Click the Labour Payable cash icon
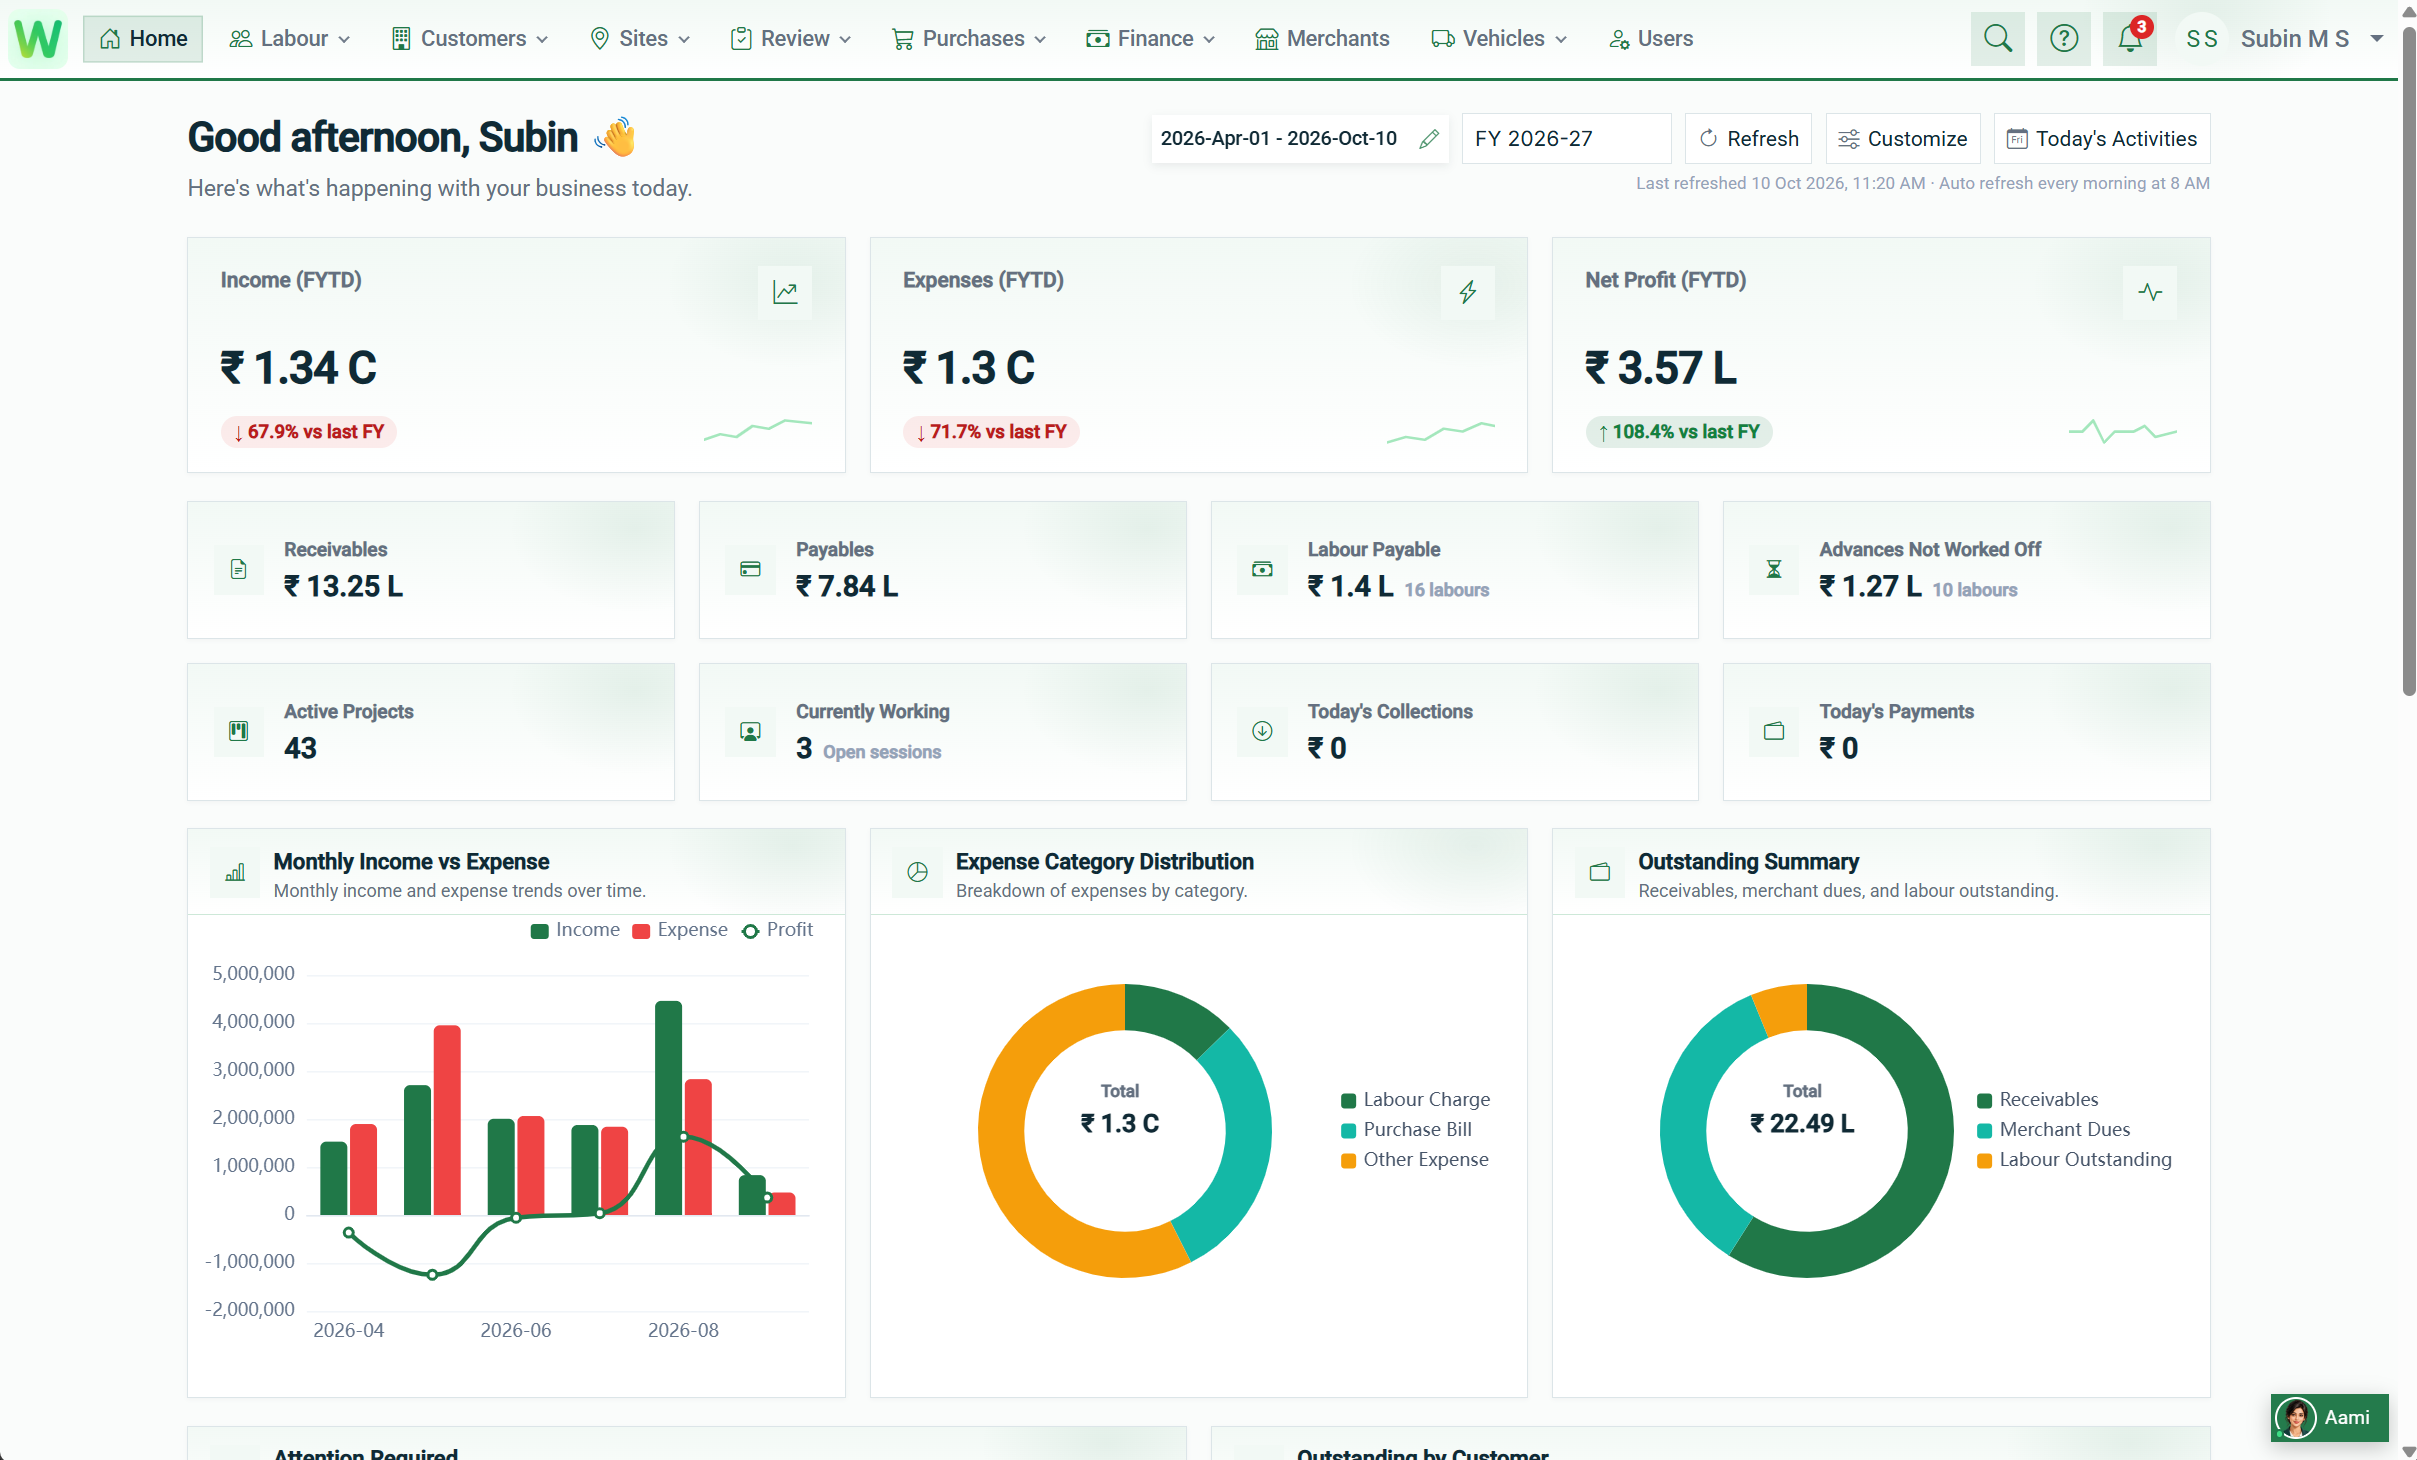Viewport: 2417px width, 1460px height. coord(1262,569)
